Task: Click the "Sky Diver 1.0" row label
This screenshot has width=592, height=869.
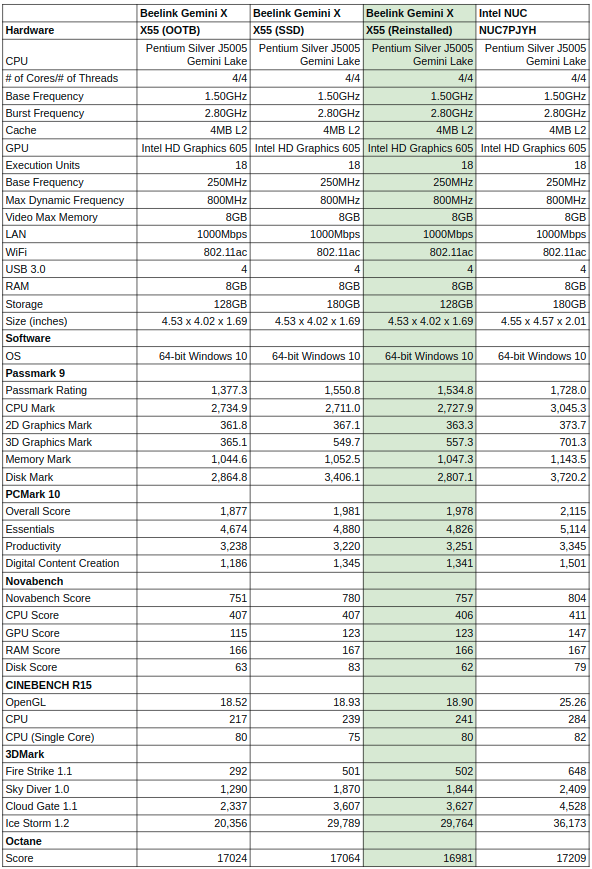Action: (x=38, y=789)
